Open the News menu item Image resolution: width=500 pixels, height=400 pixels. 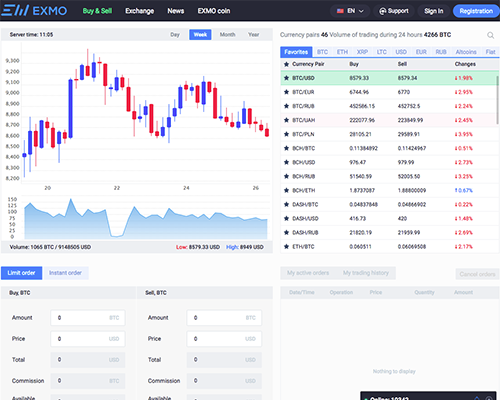click(176, 11)
